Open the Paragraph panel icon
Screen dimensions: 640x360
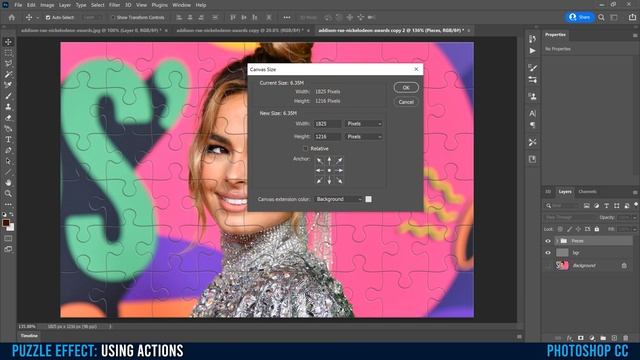tap(532, 125)
